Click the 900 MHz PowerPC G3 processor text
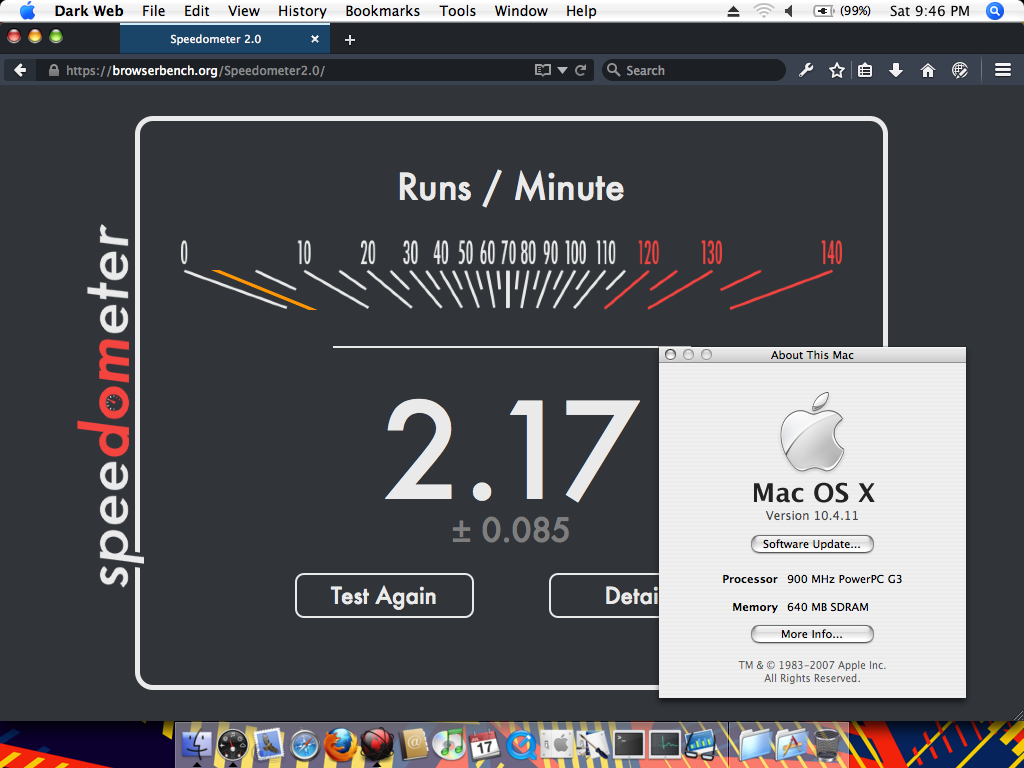Image resolution: width=1024 pixels, height=768 pixels. tap(844, 579)
